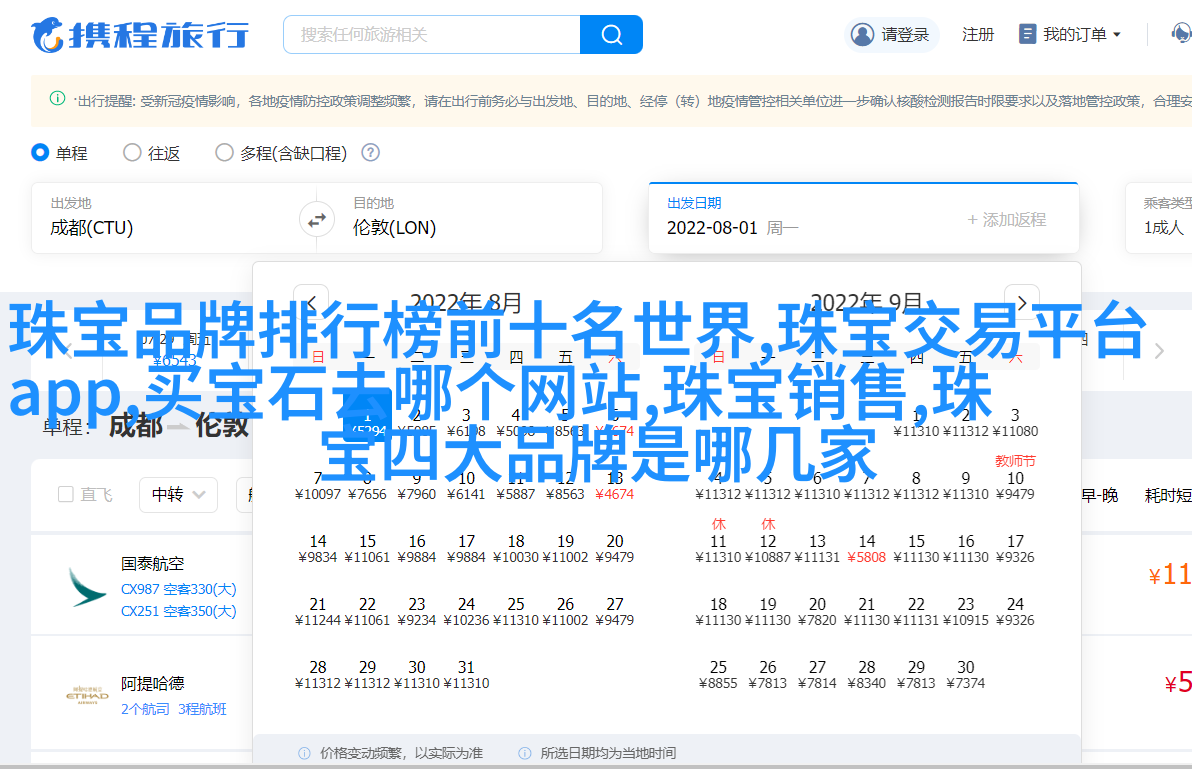Click the Ctrip logo in the header
The height and width of the screenshot is (769, 1192).
[x=140, y=34]
